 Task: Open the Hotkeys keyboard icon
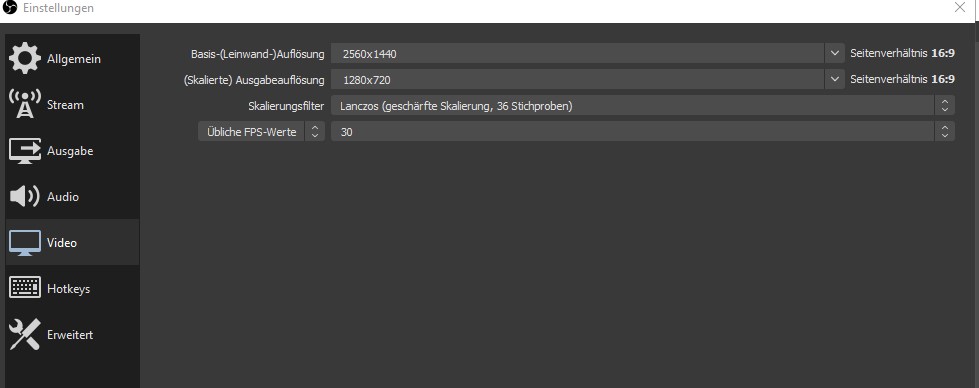click(x=25, y=288)
